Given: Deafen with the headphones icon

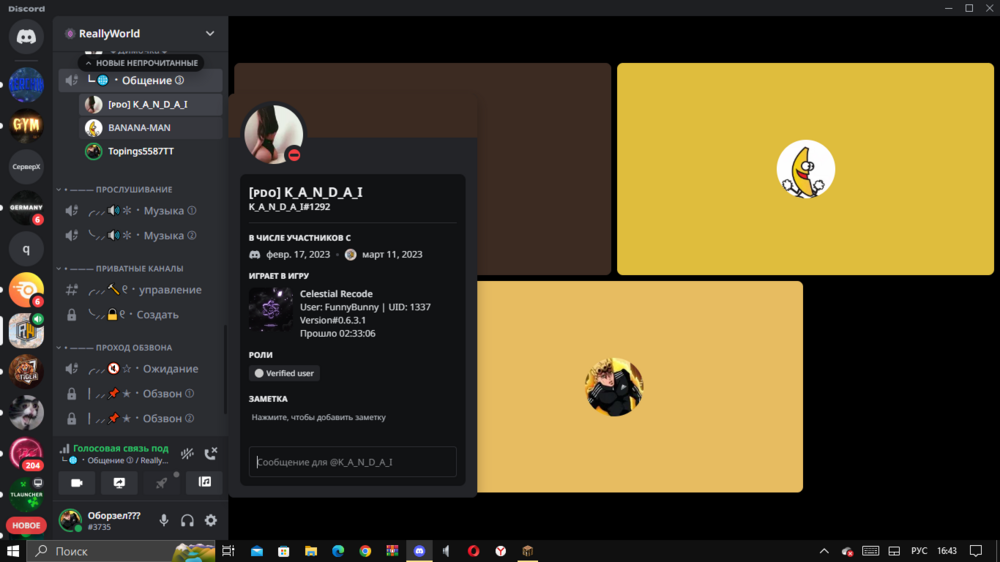Looking at the screenshot, I should pyautogui.click(x=187, y=521).
